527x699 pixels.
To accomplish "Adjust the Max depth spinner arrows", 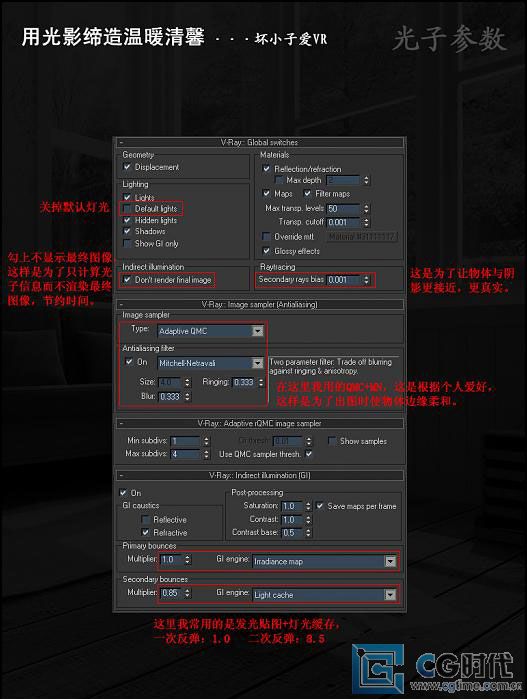I will pyautogui.click(x=366, y=180).
